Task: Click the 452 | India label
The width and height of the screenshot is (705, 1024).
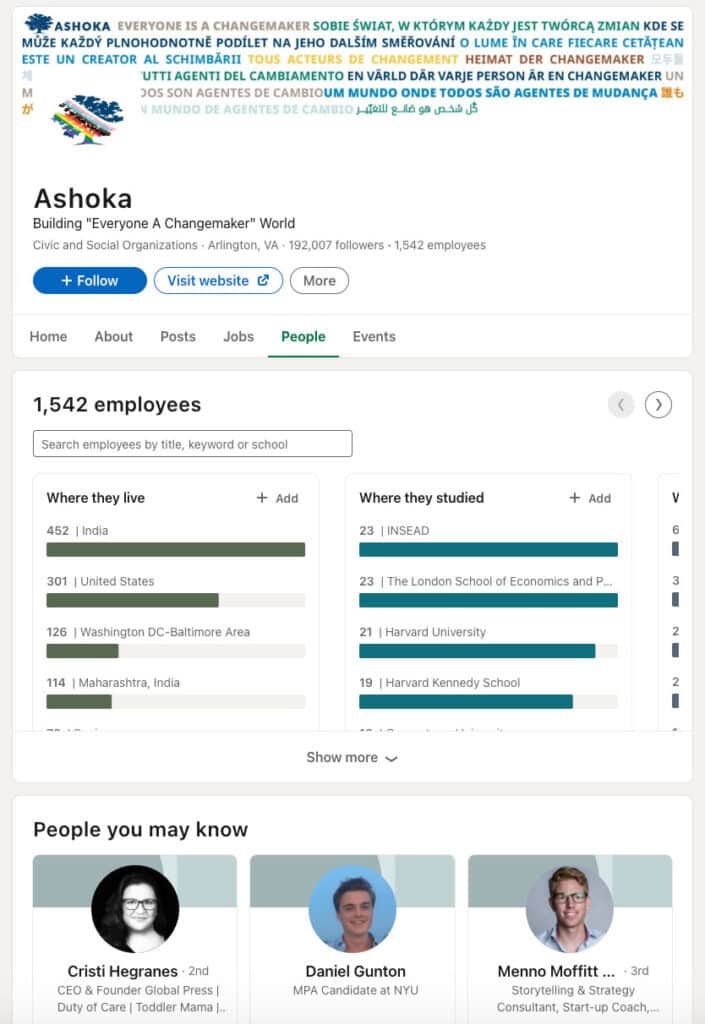Action: coord(77,530)
